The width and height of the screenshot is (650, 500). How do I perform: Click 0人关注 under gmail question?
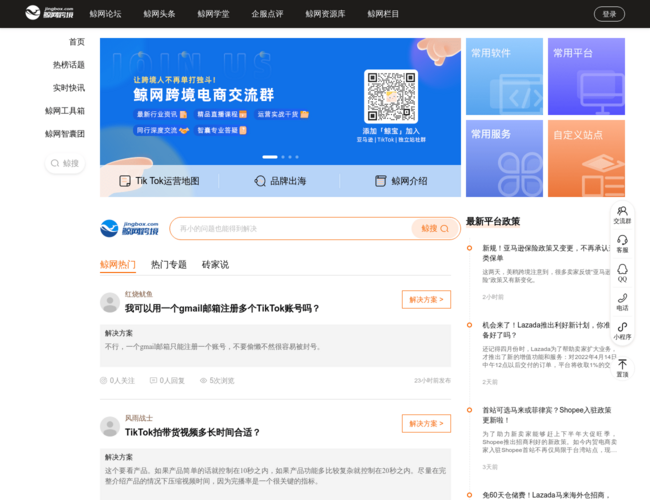tap(117, 381)
